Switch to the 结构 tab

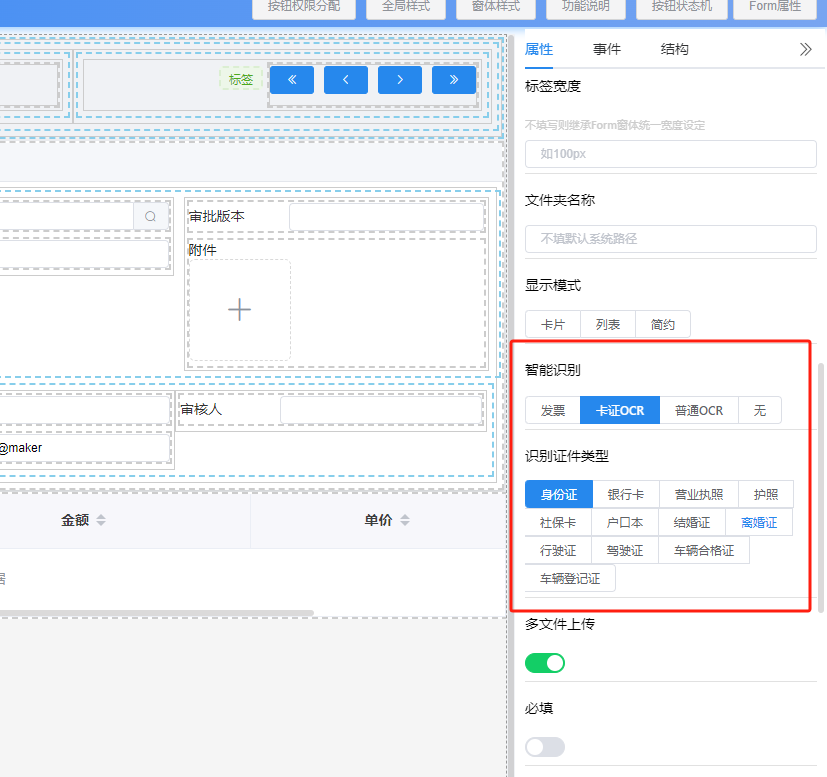pos(675,50)
